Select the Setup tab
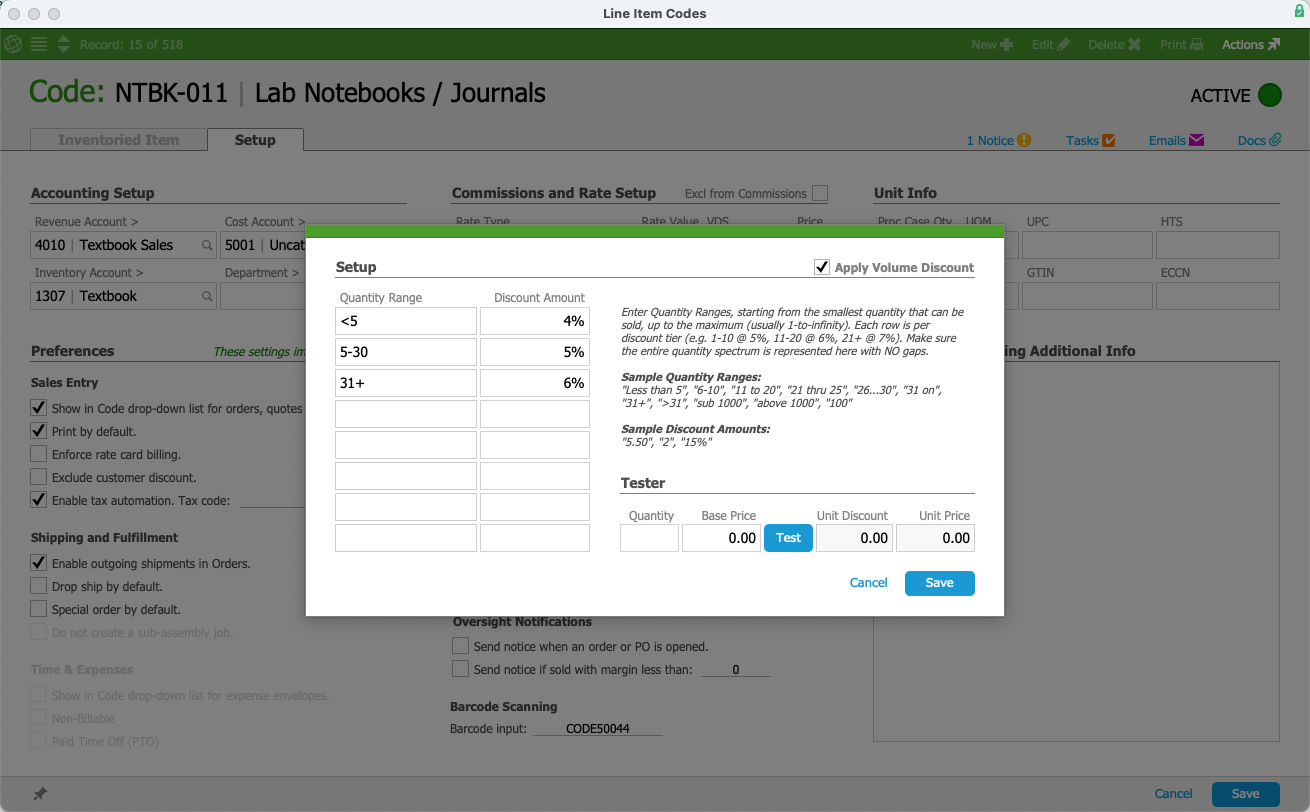The image size is (1310, 812). coord(255,140)
